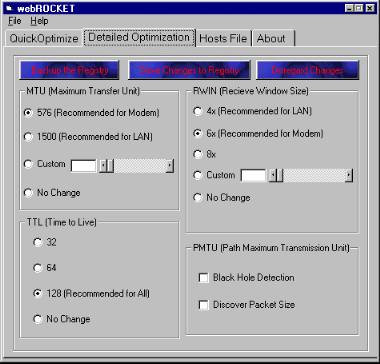Go to the About tab
The width and height of the screenshot is (380, 364).
pyautogui.click(x=273, y=38)
